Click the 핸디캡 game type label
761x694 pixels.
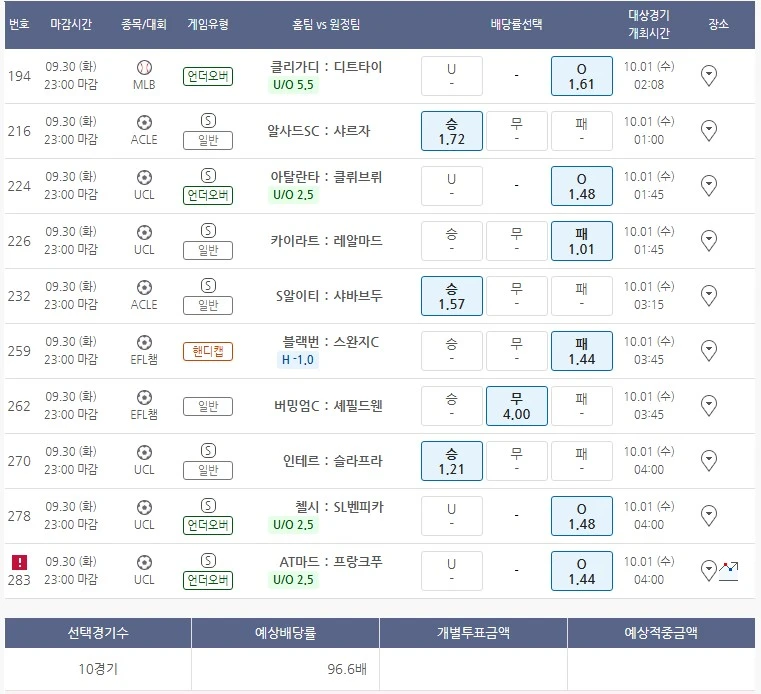click(208, 351)
